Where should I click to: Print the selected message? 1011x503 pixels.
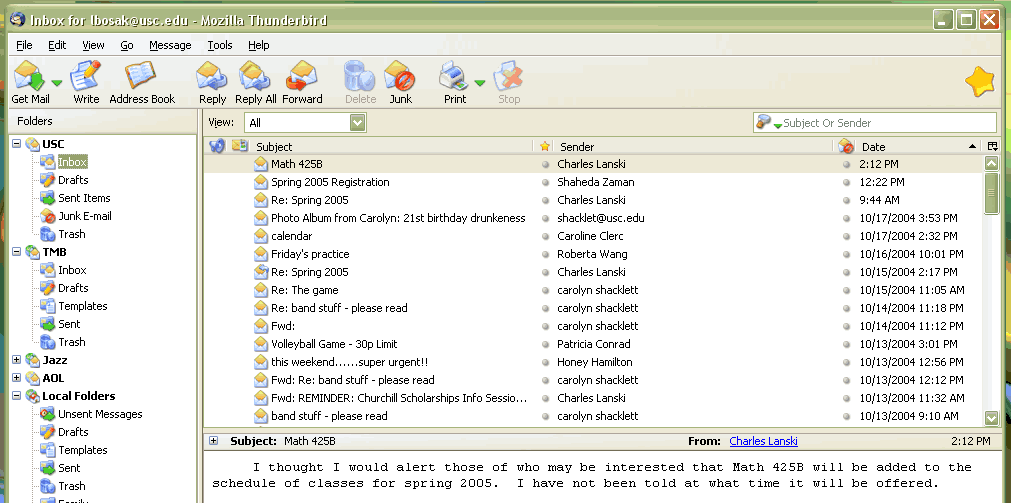[455, 81]
